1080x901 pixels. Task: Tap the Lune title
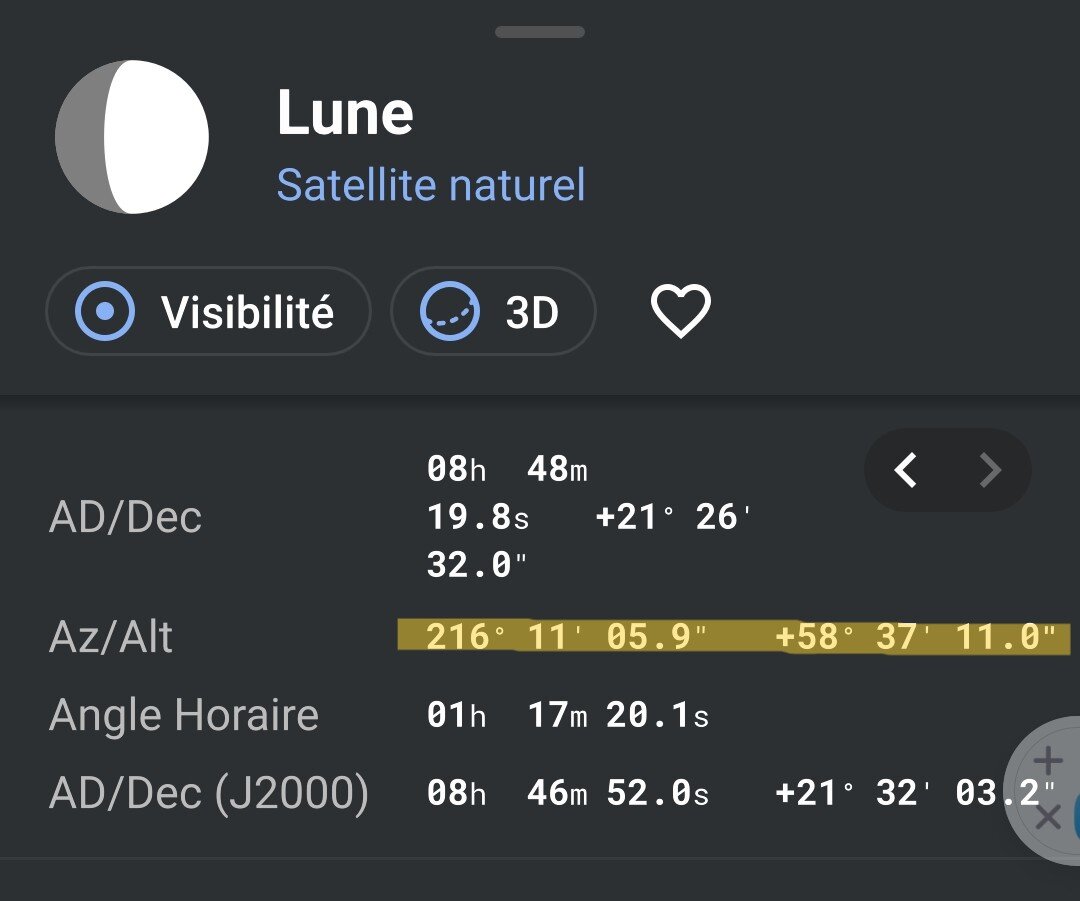(345, 113)
